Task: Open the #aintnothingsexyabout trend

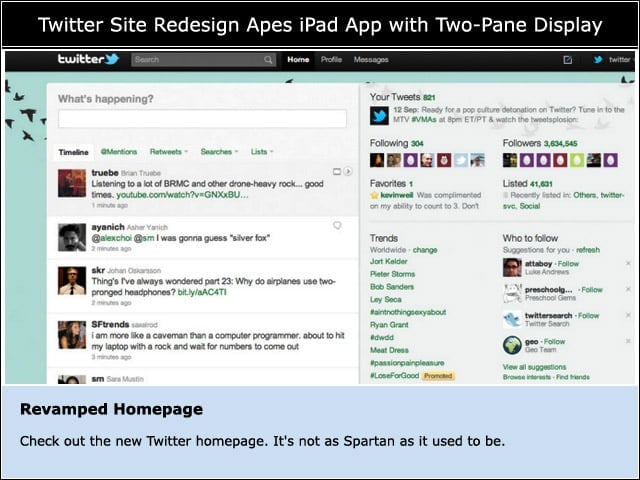Action: point(408,312)
